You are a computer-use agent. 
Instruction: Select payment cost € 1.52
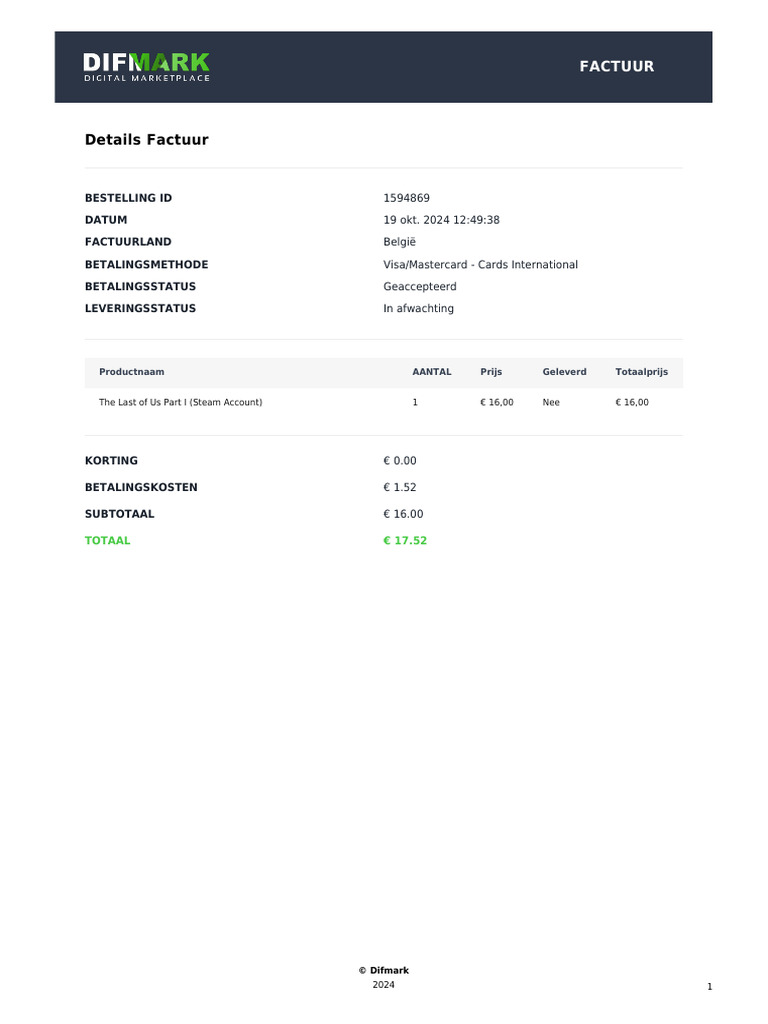400,488
